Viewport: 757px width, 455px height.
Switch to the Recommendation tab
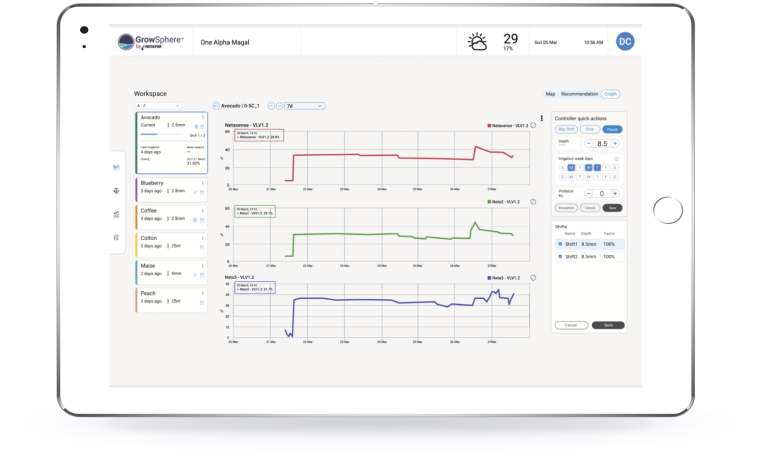(x=579, y=94)
